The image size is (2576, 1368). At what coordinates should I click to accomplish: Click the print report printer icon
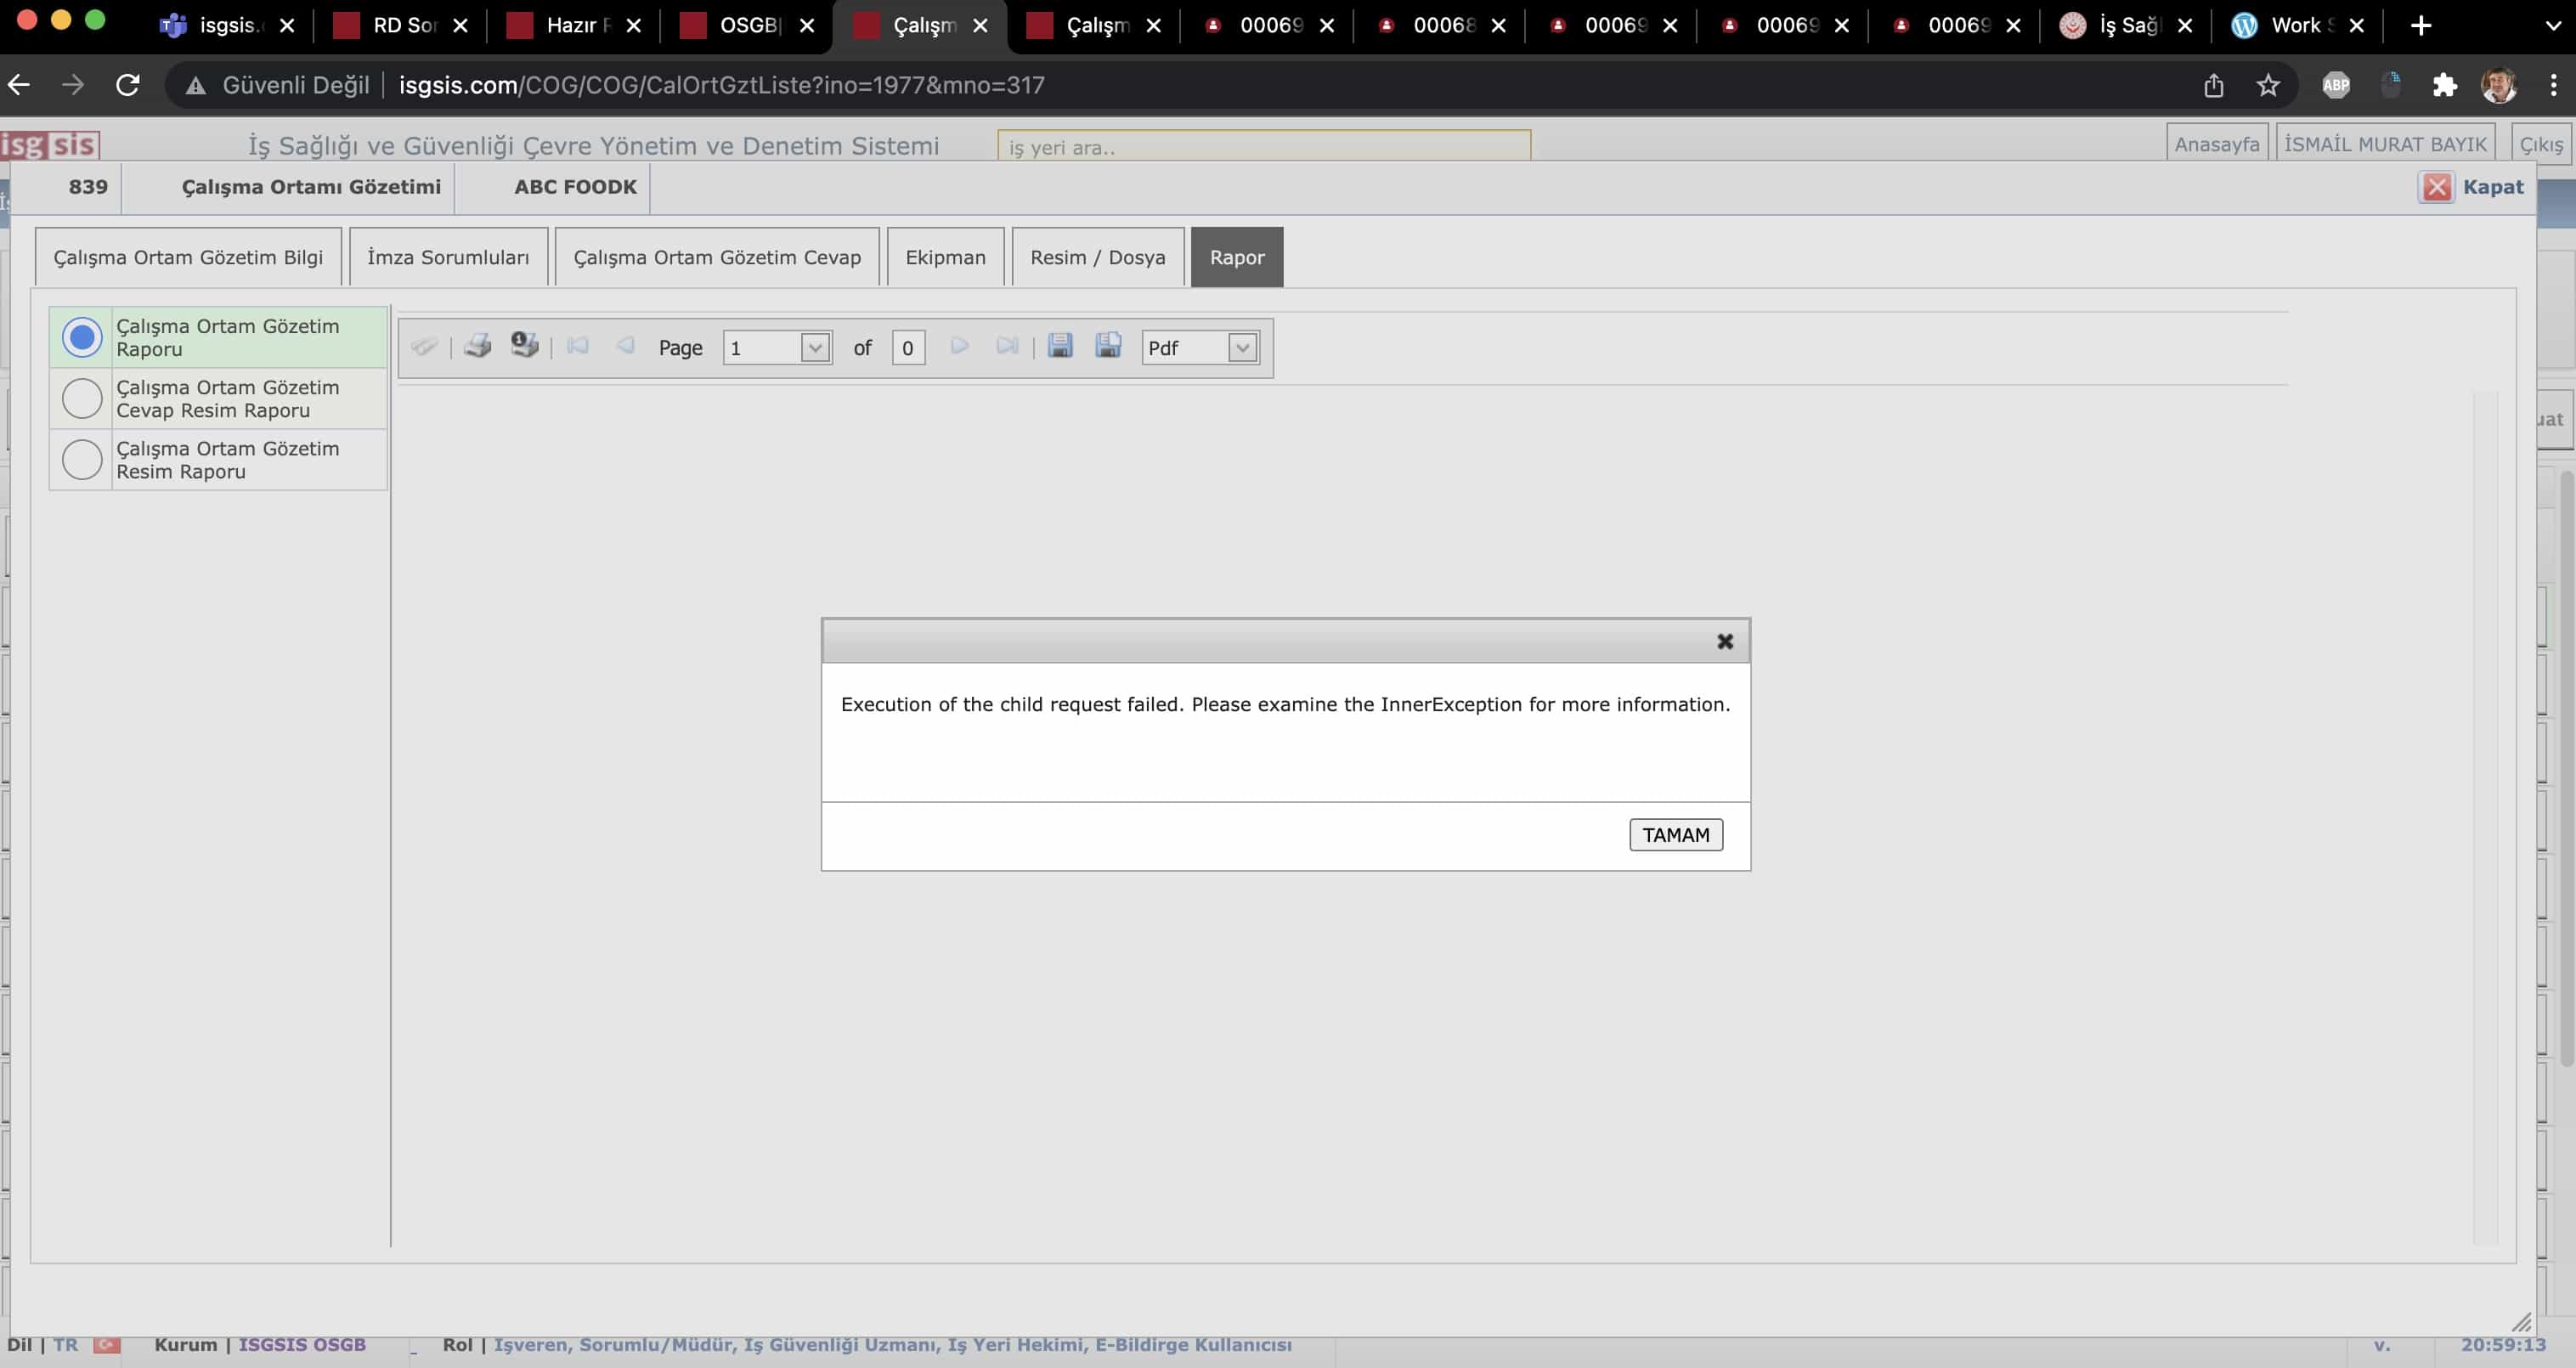click(x=477, y=346)
